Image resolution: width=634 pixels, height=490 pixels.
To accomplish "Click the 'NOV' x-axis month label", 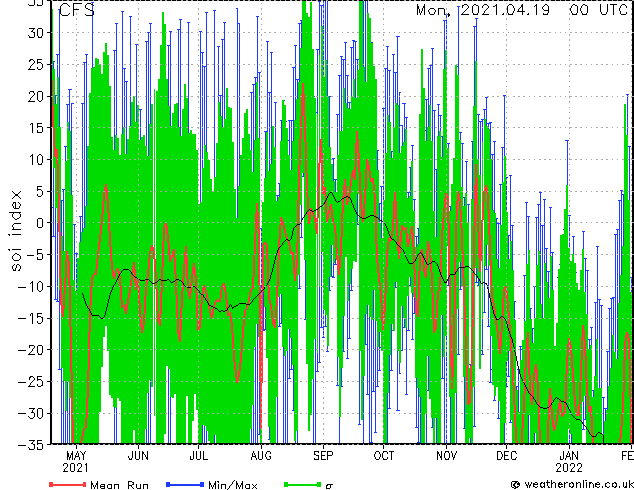I will [446, 456].
